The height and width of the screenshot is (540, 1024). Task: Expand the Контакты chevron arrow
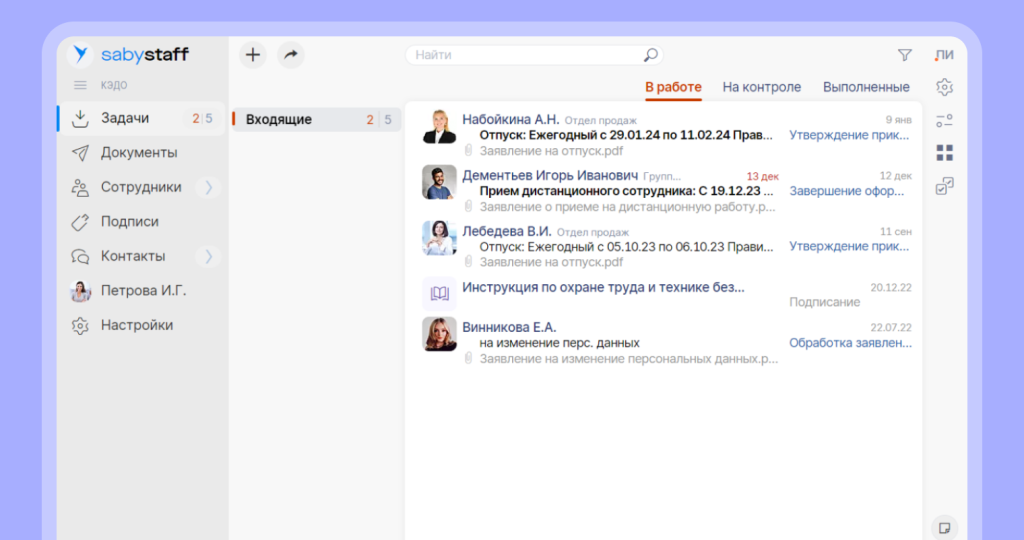tap(208, 256)
